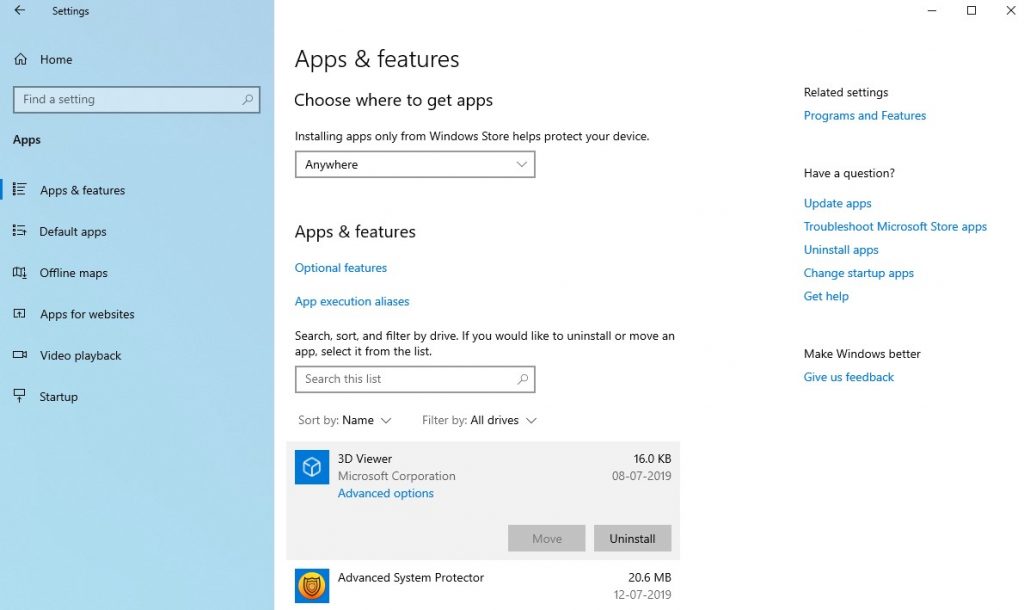Viewport: 1024px width, 610px height.
Task: Click the Get help link
Action: (x=825, y=296)
